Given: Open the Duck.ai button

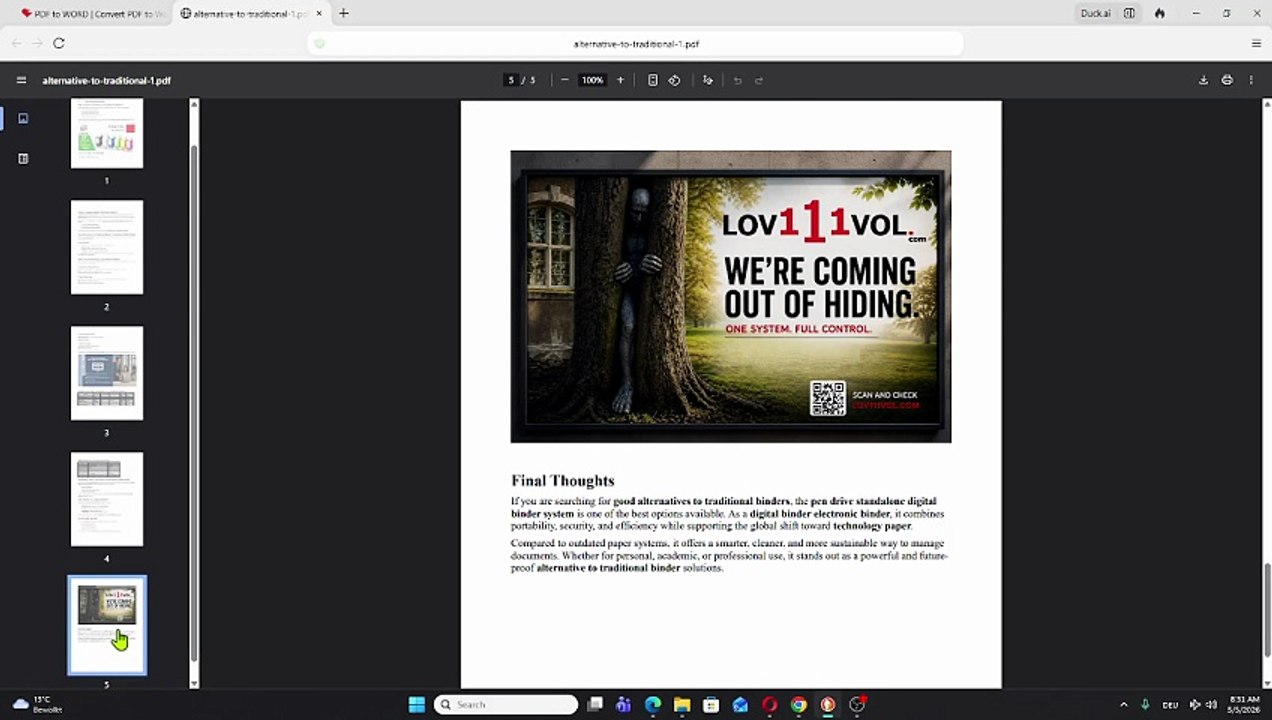Looking at the screenshot, I should point(1095,13).
